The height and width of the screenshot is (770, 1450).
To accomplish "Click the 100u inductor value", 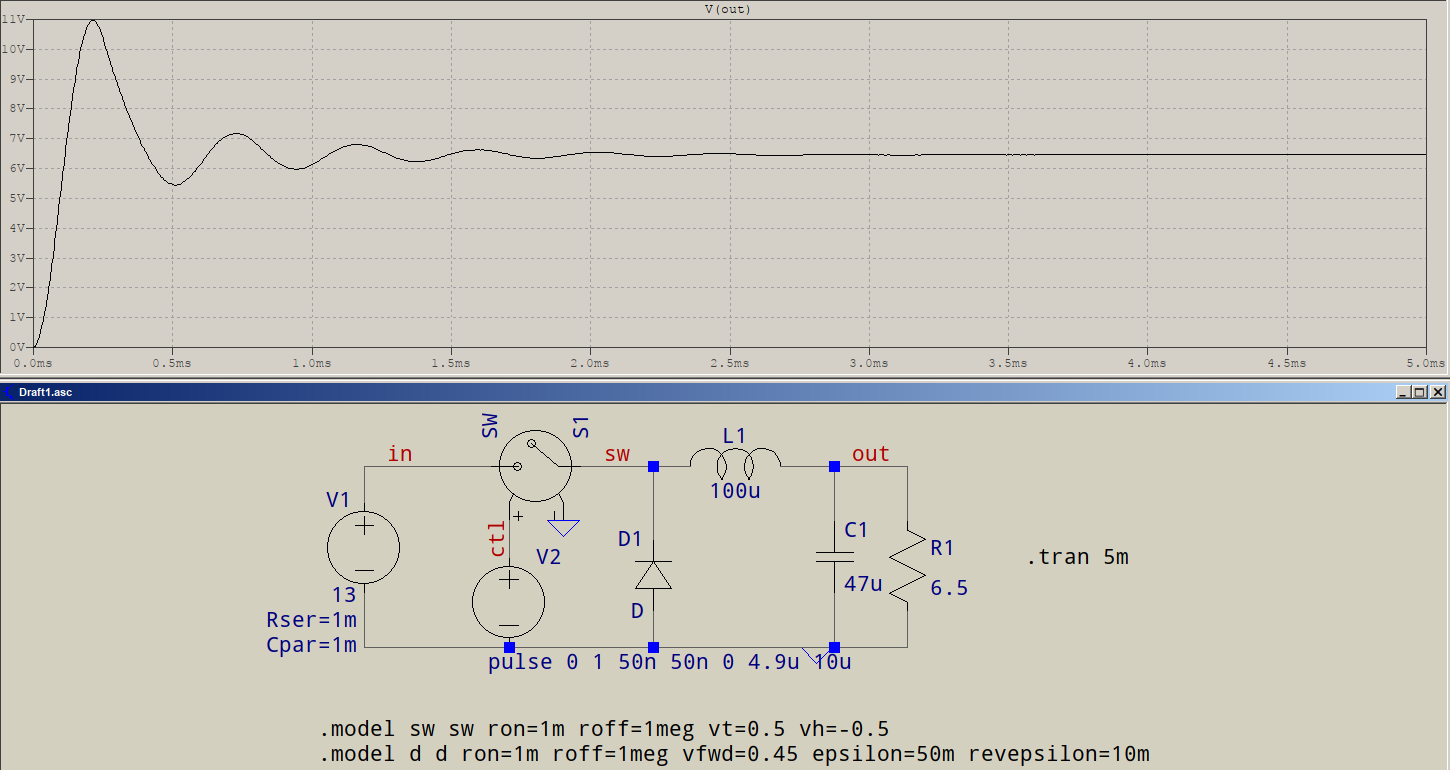I will pos(735,491).
